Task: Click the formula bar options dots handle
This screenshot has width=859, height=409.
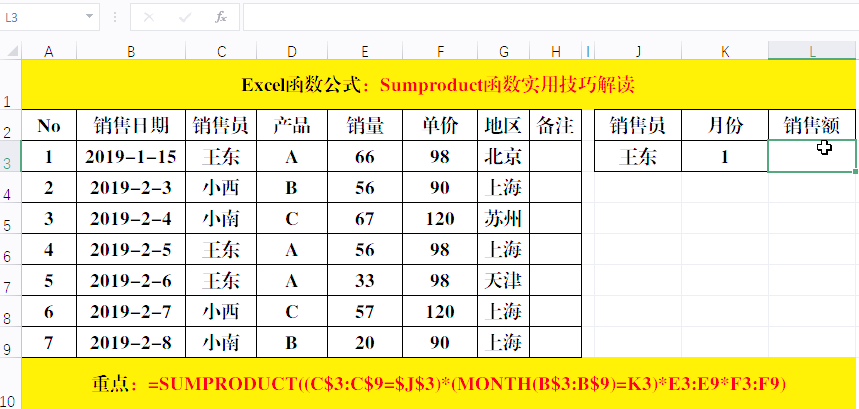Action: 114,17
